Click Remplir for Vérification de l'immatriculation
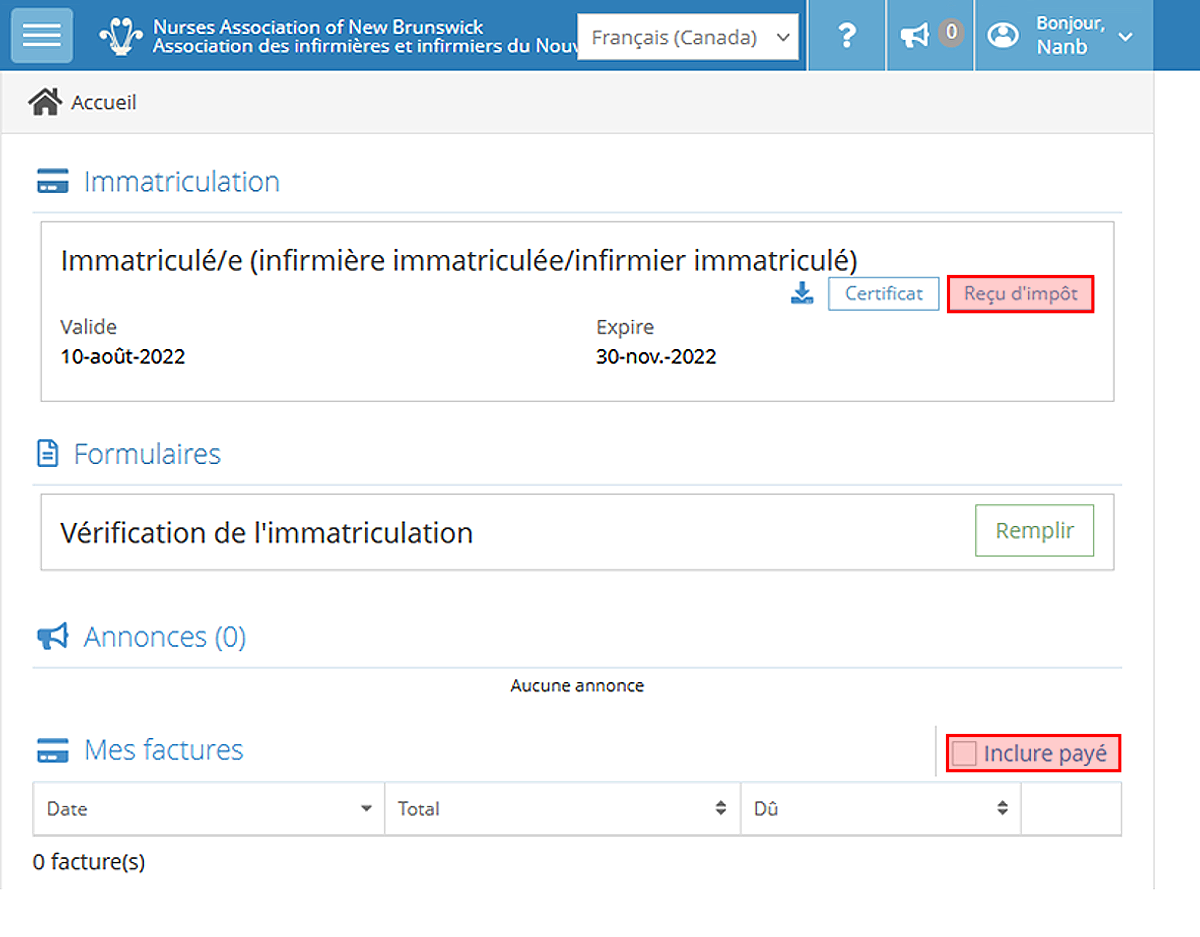This screenshot has height=937, width=1200. [x=1034, y=531]
